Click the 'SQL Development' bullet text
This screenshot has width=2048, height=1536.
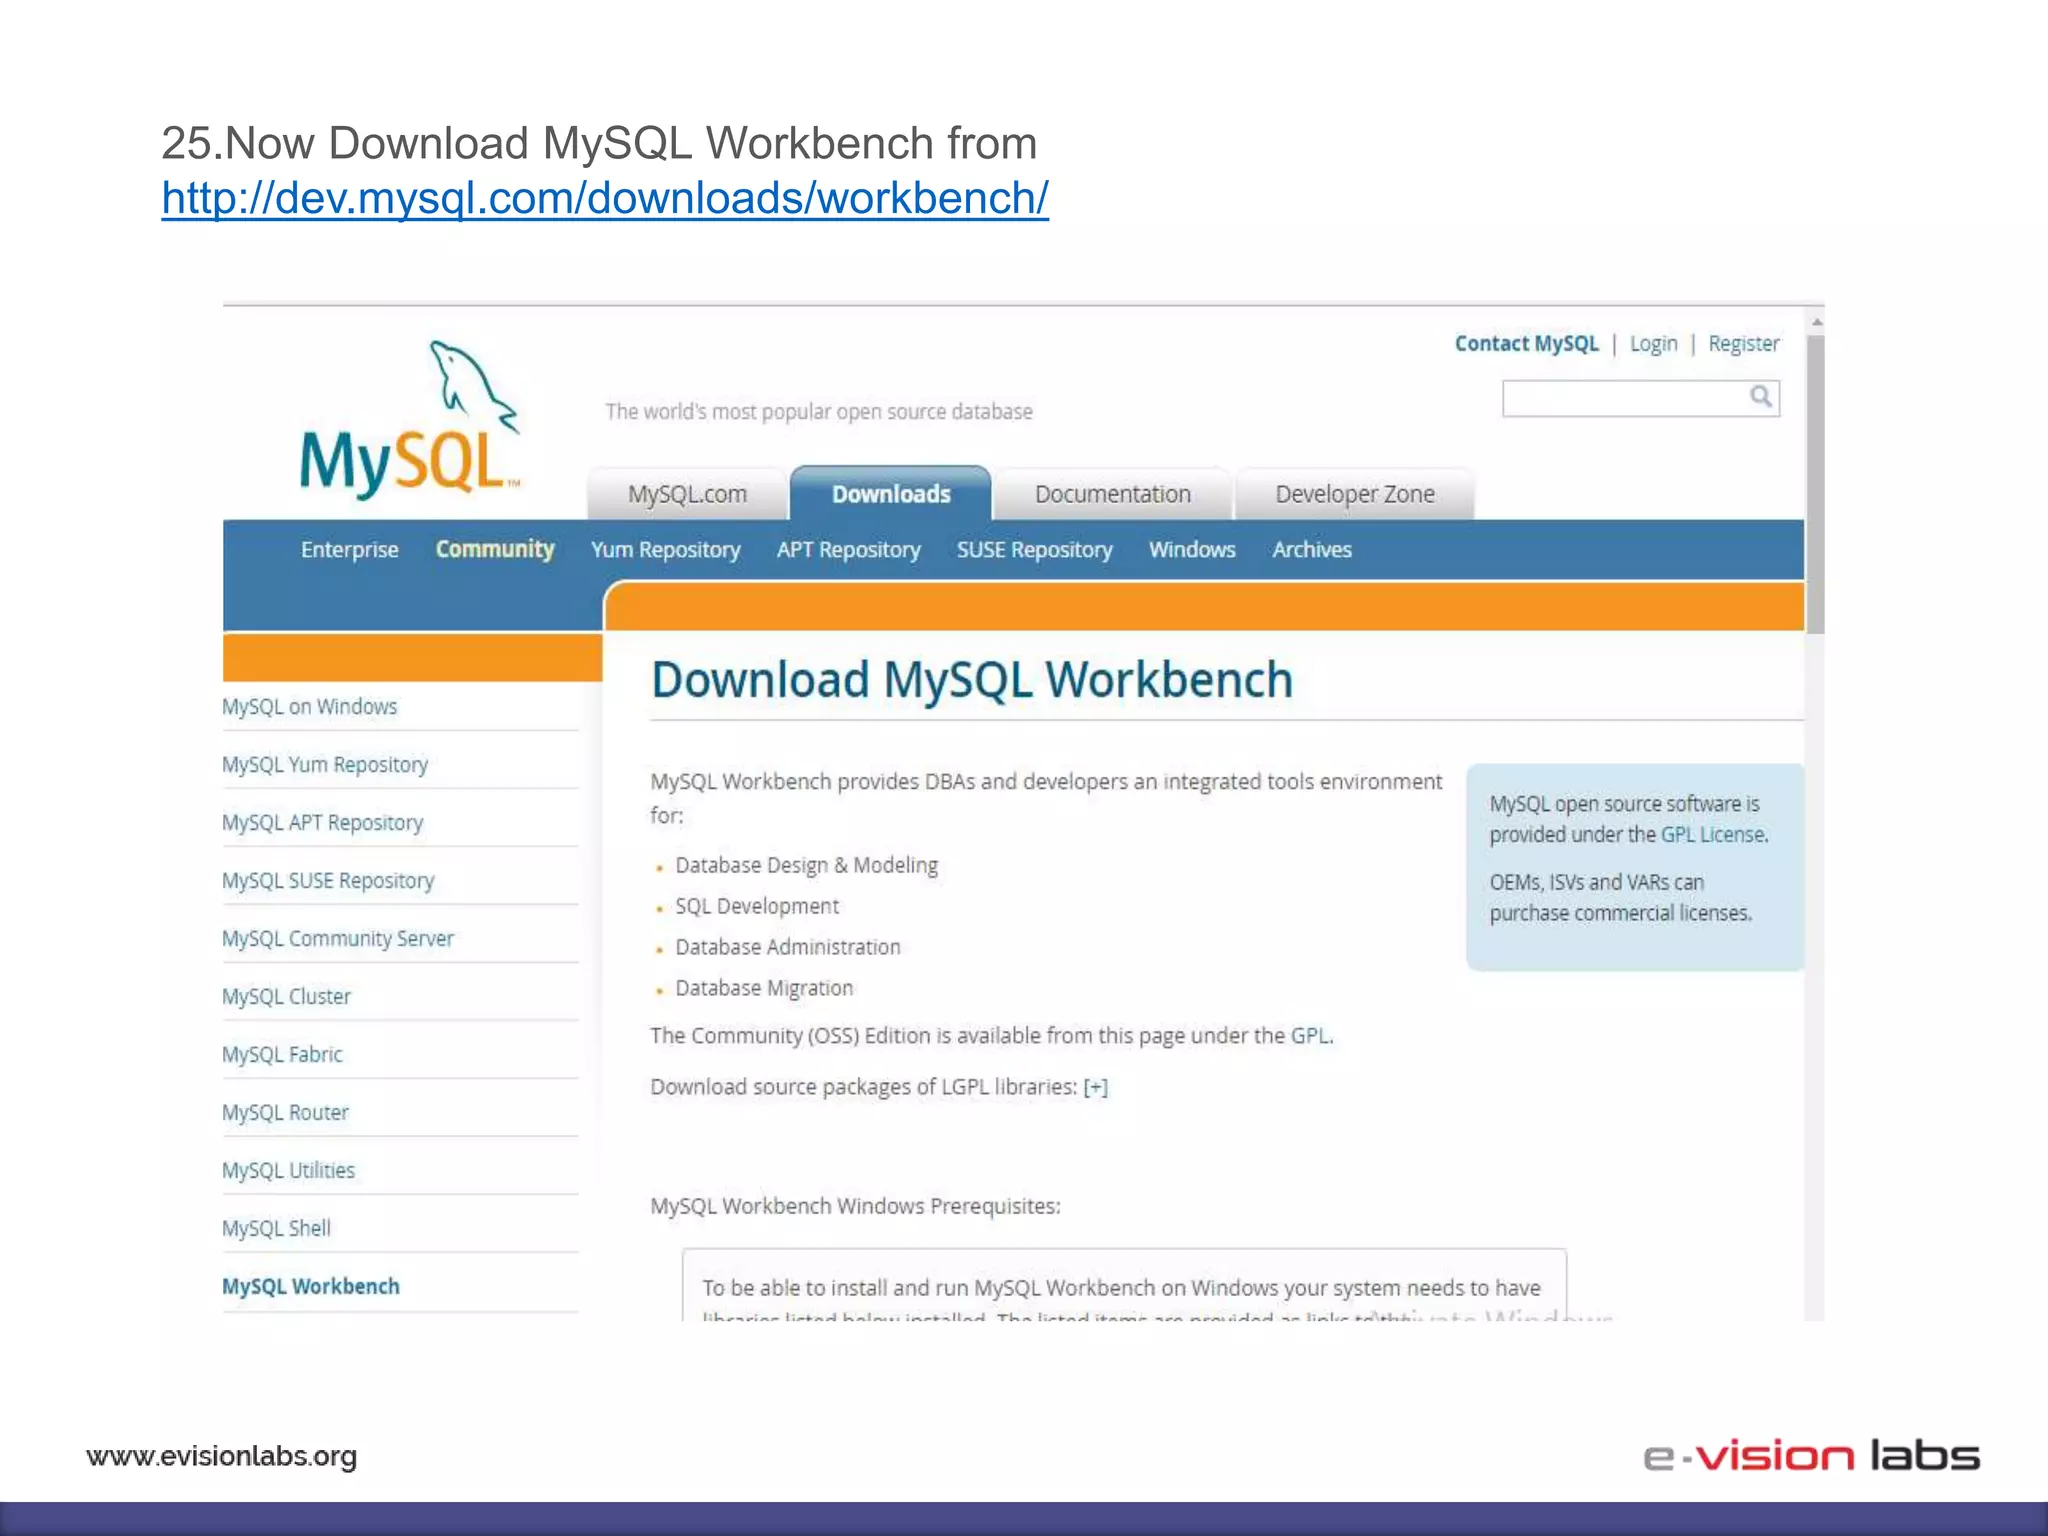pyautogui.click(x=757, y=907)
